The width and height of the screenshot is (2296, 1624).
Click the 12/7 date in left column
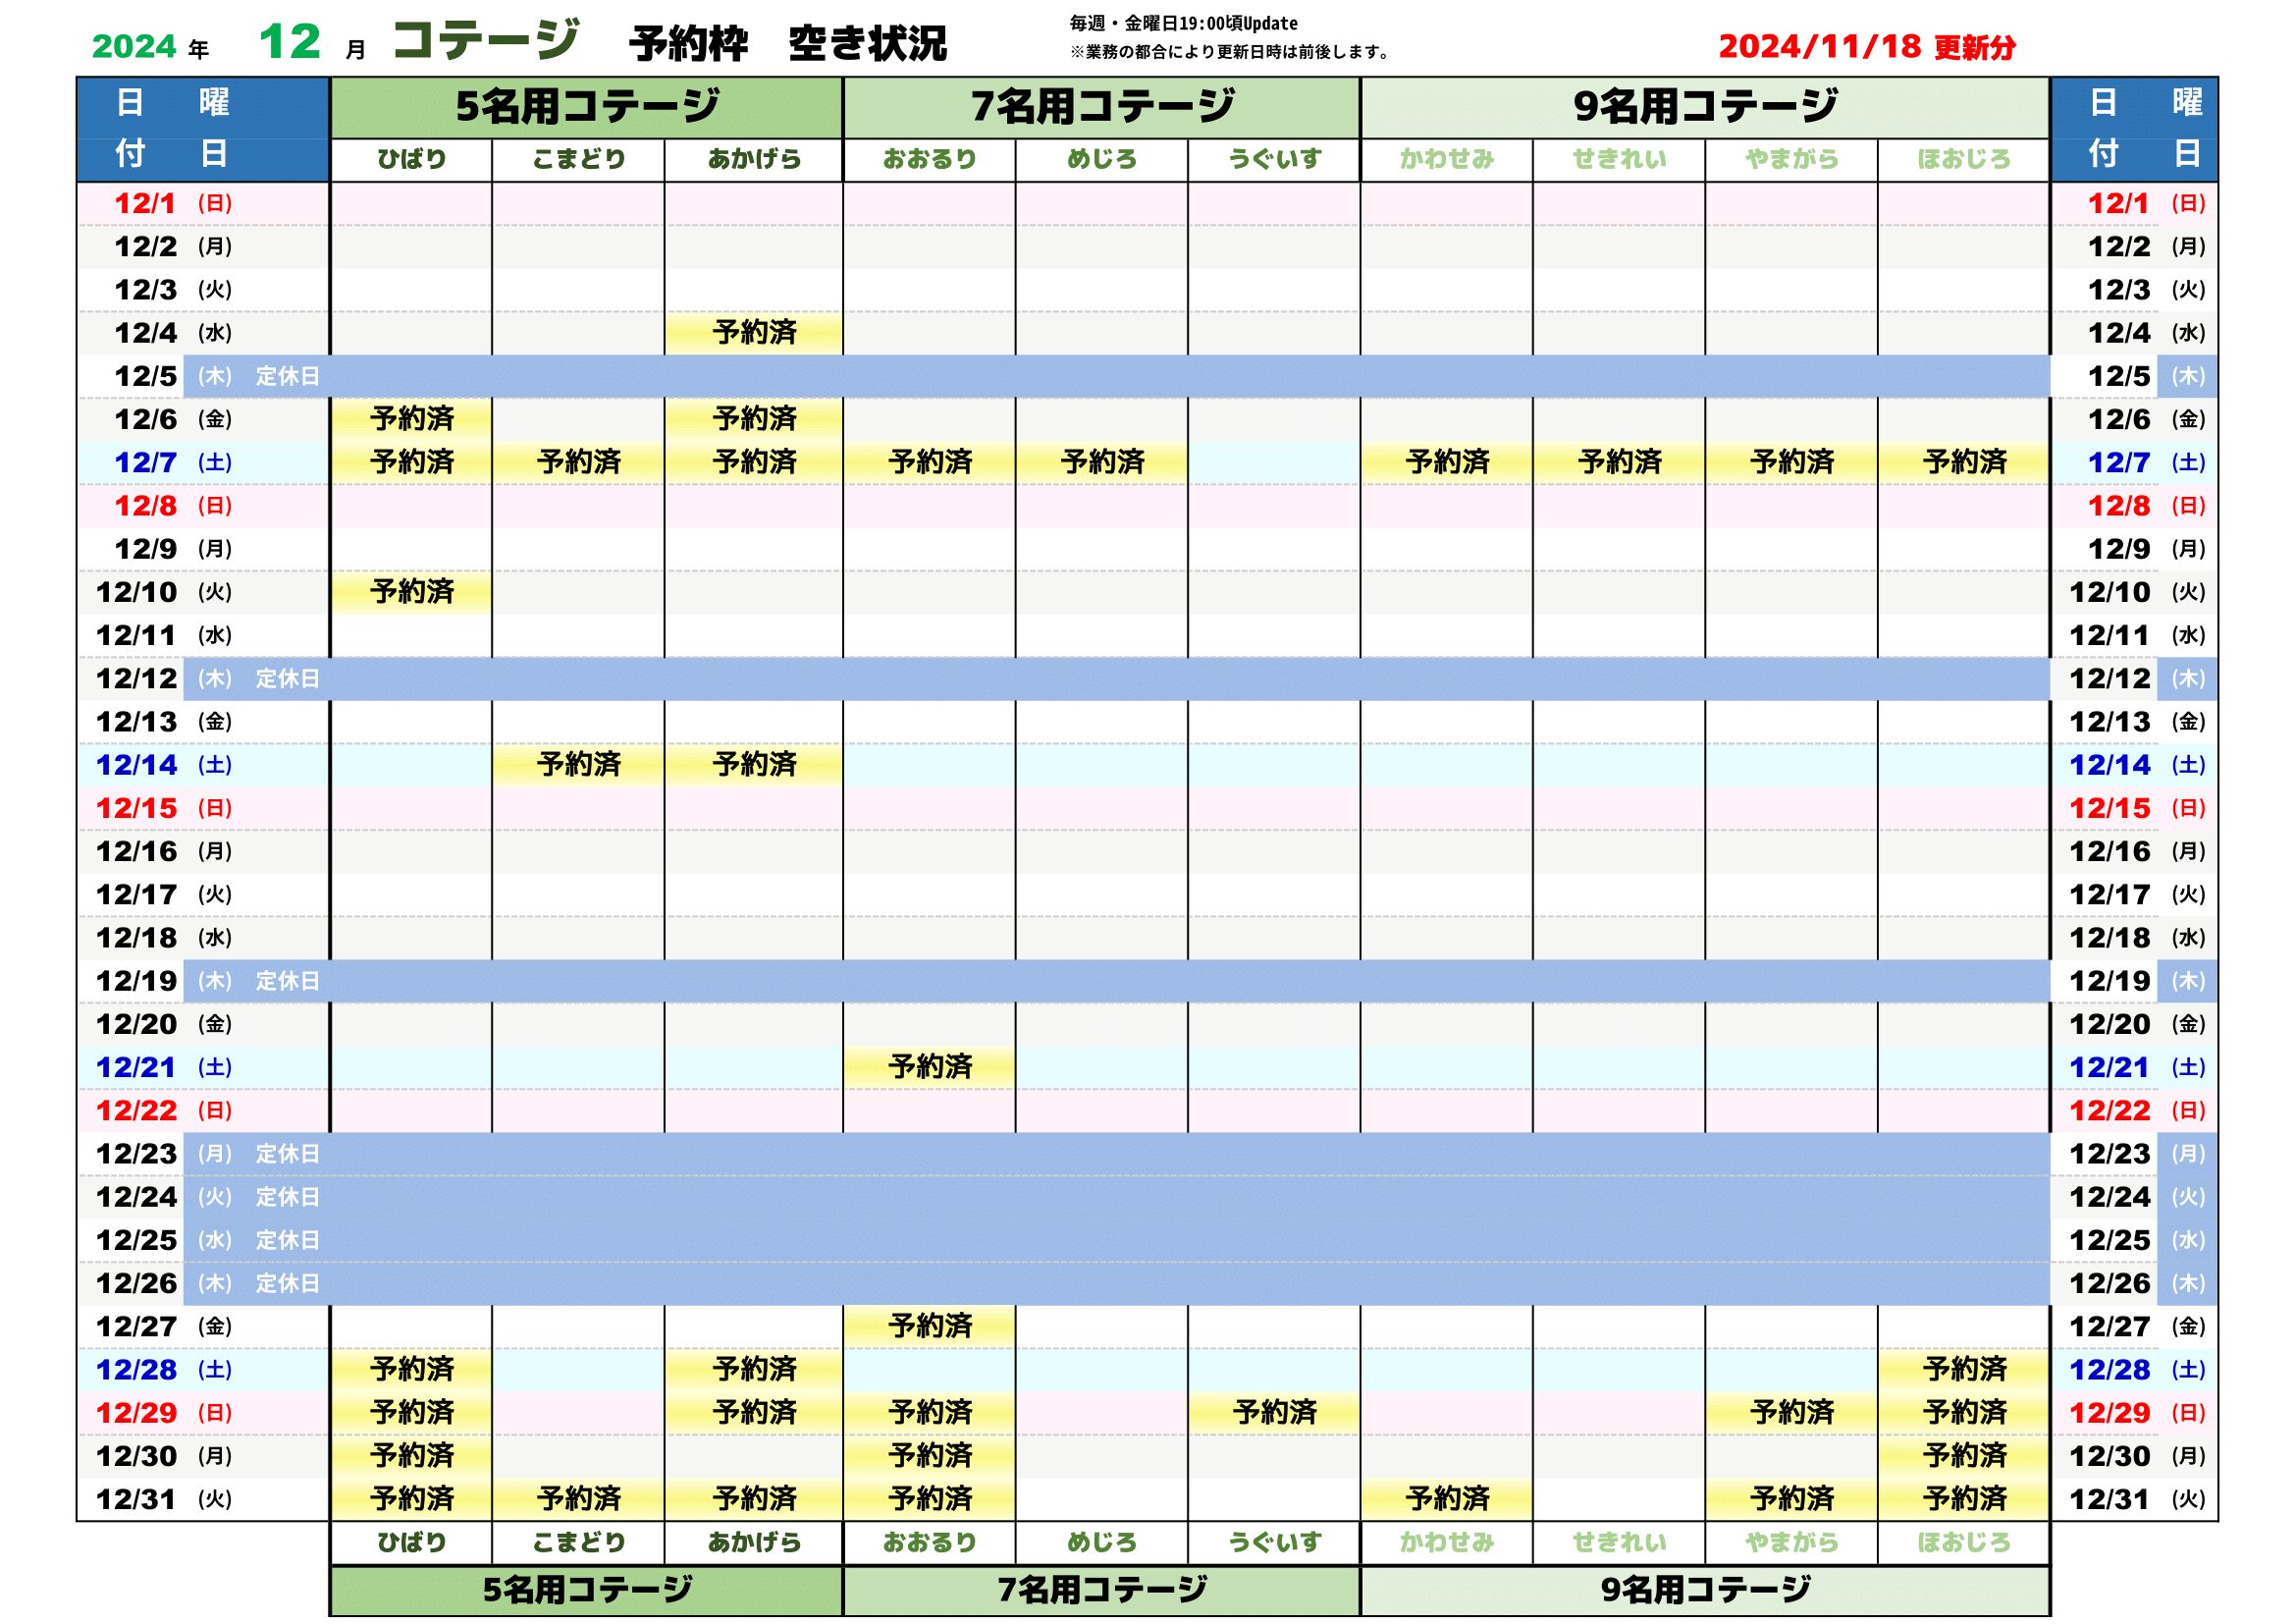(x=145, y=463)
